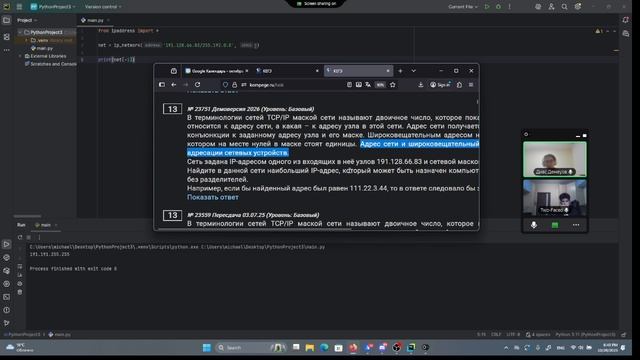Bookmark page with star icon

coord(393,85)
